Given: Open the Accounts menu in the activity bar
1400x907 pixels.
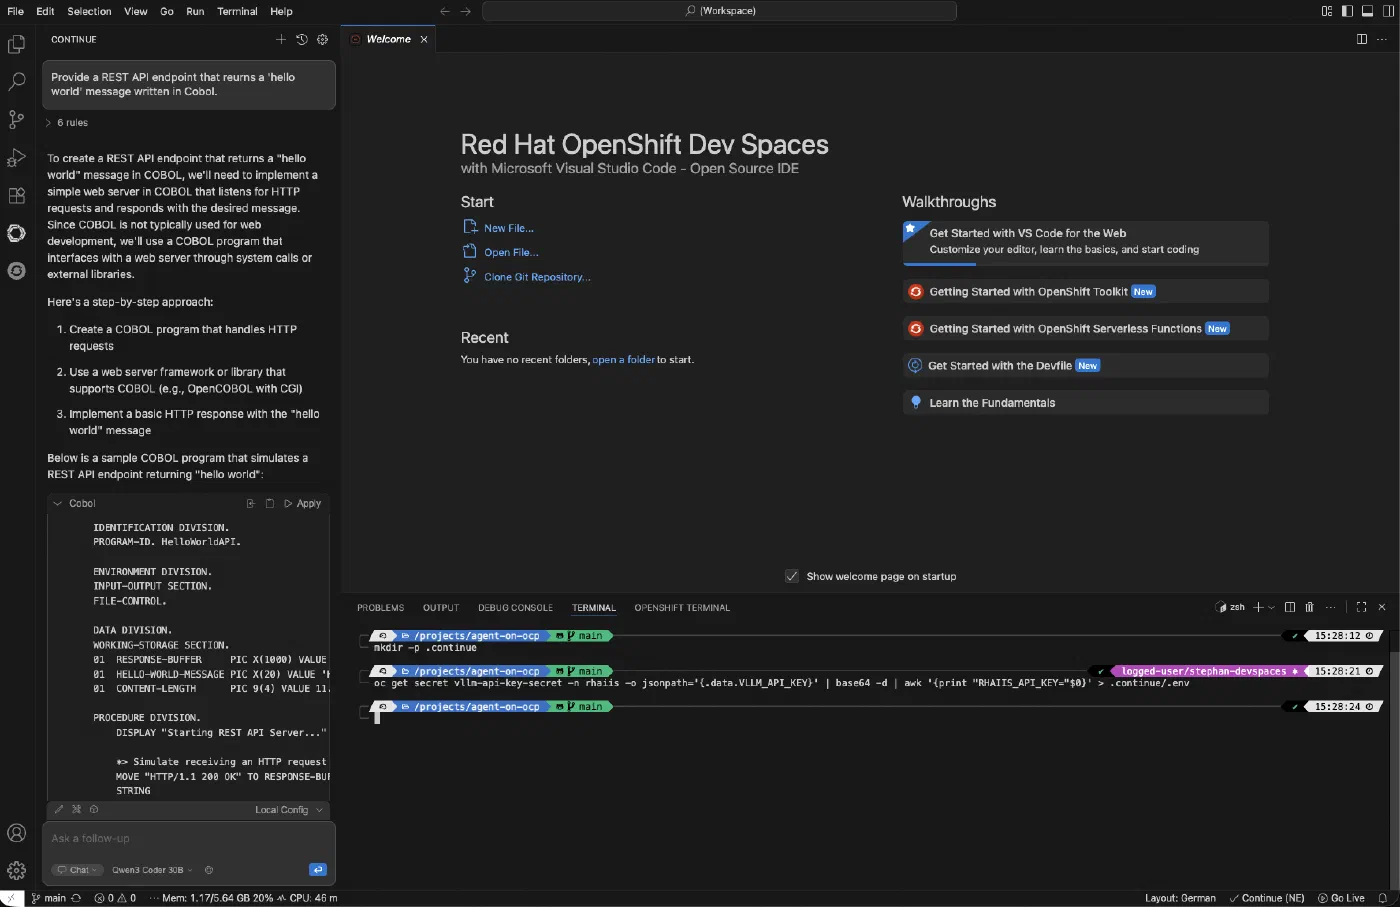Looking at the screenshot, I should tap(16, 833).
